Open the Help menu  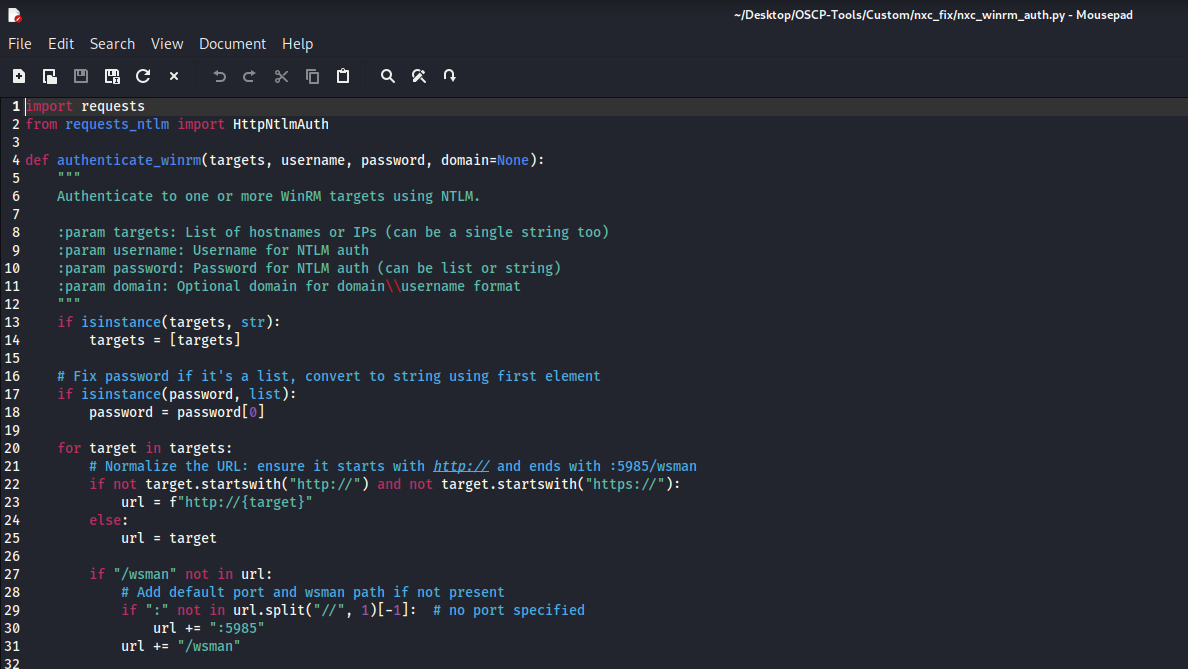[297, 44]
